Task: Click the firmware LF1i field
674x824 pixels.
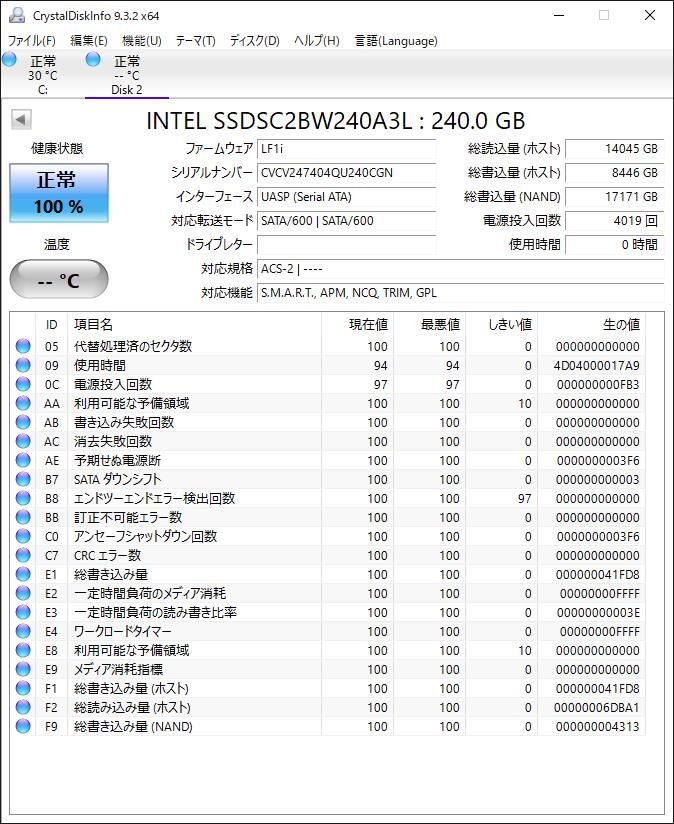Action: (x=346, y=149)
